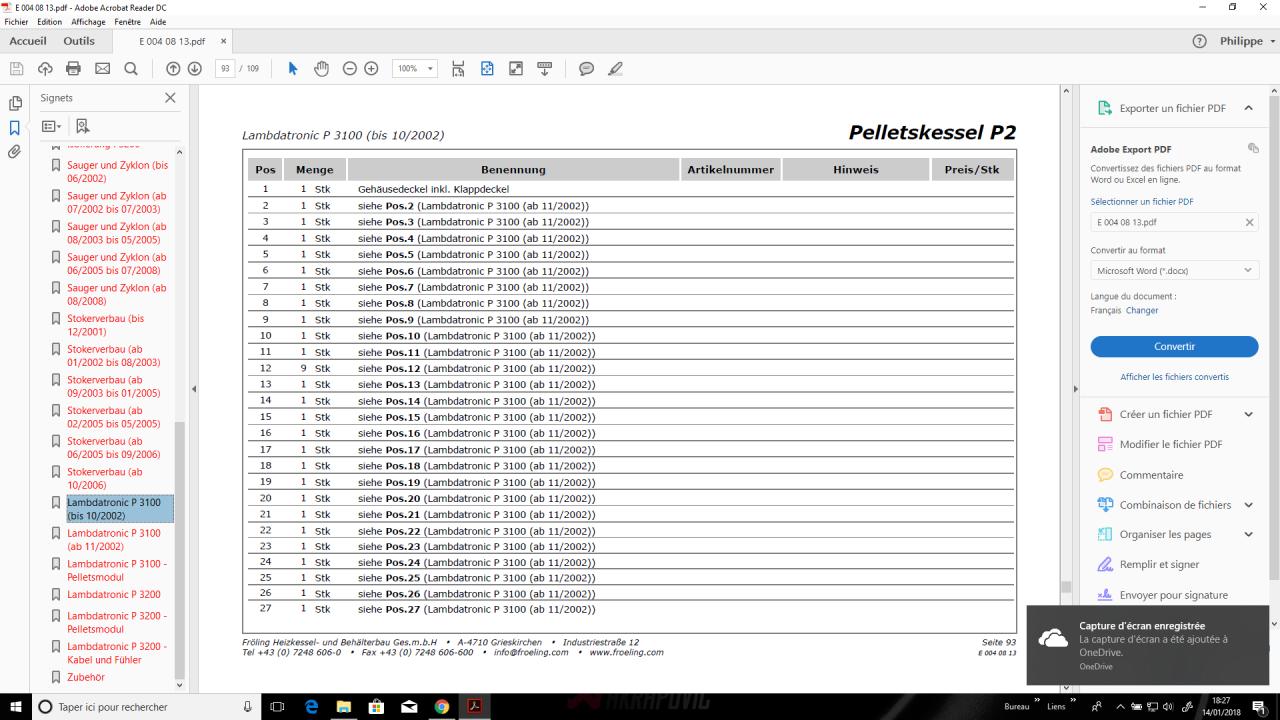
Task: Click the read mode toolbar icon
Action: (545, 69)
